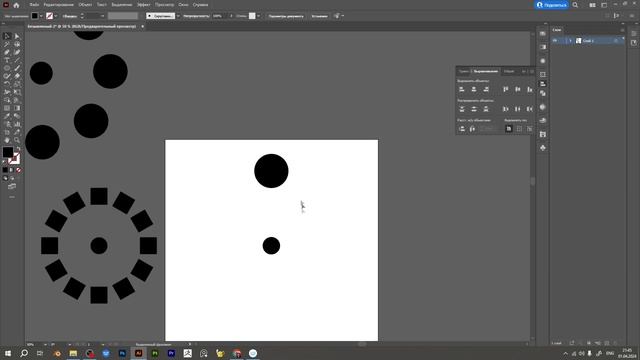Click the layer target circle
Viewport: 640px width, 360px height.
616,40
